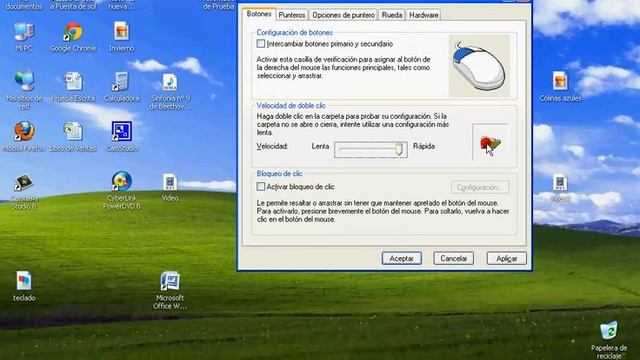
Task: Click the Cancelar button
Action: [x=453, y=258]
